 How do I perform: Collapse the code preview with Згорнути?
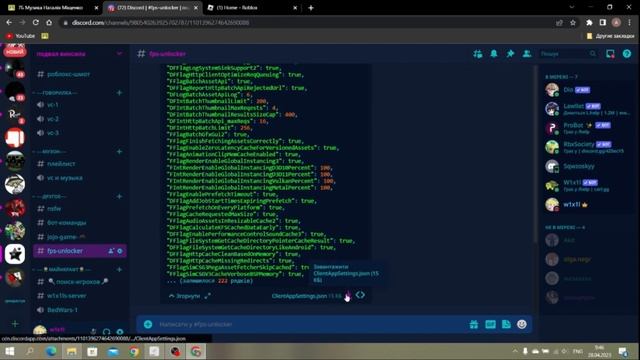(x=184, y=296)
